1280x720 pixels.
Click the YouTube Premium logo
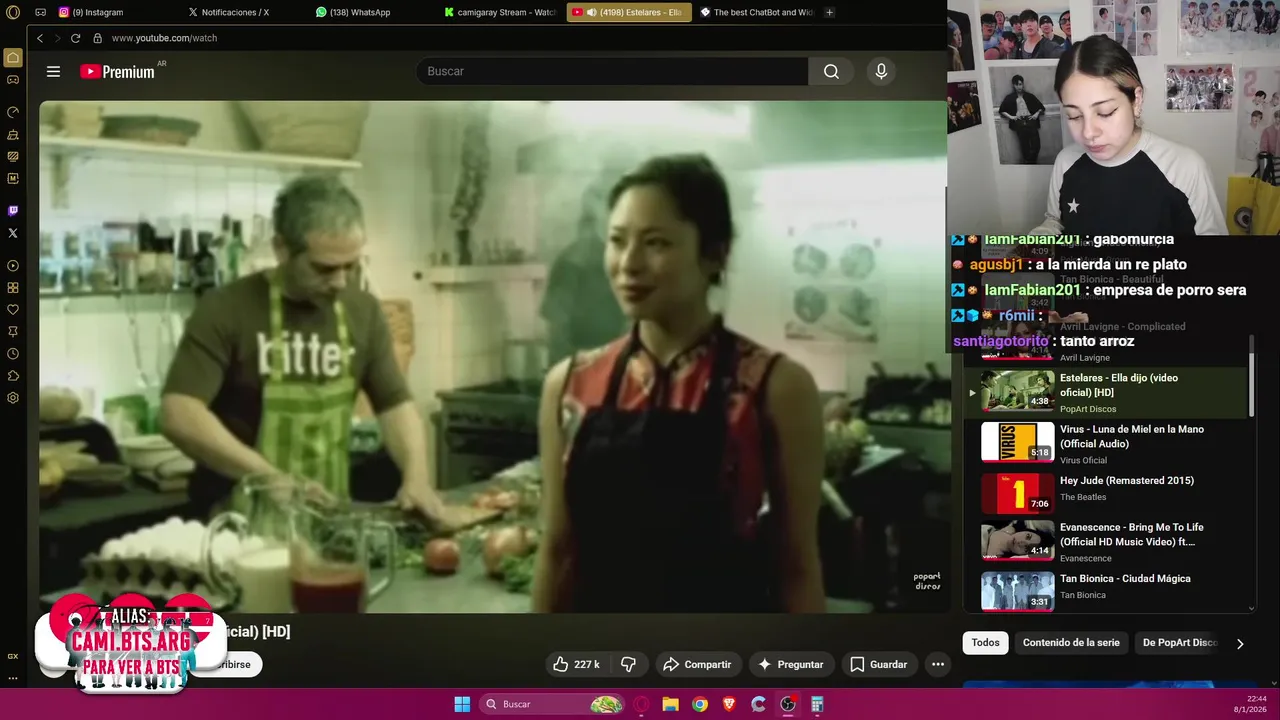(x=117, y=71)
